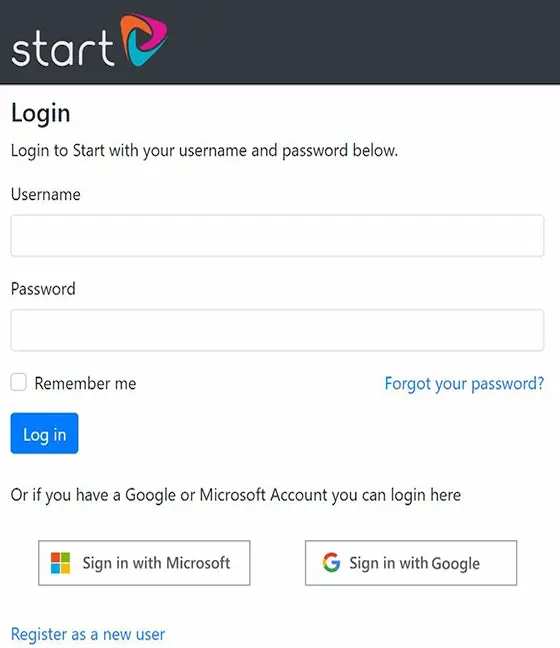
Task: Click the Microsoft four-square logo icon
Action: tap(60, 563)
